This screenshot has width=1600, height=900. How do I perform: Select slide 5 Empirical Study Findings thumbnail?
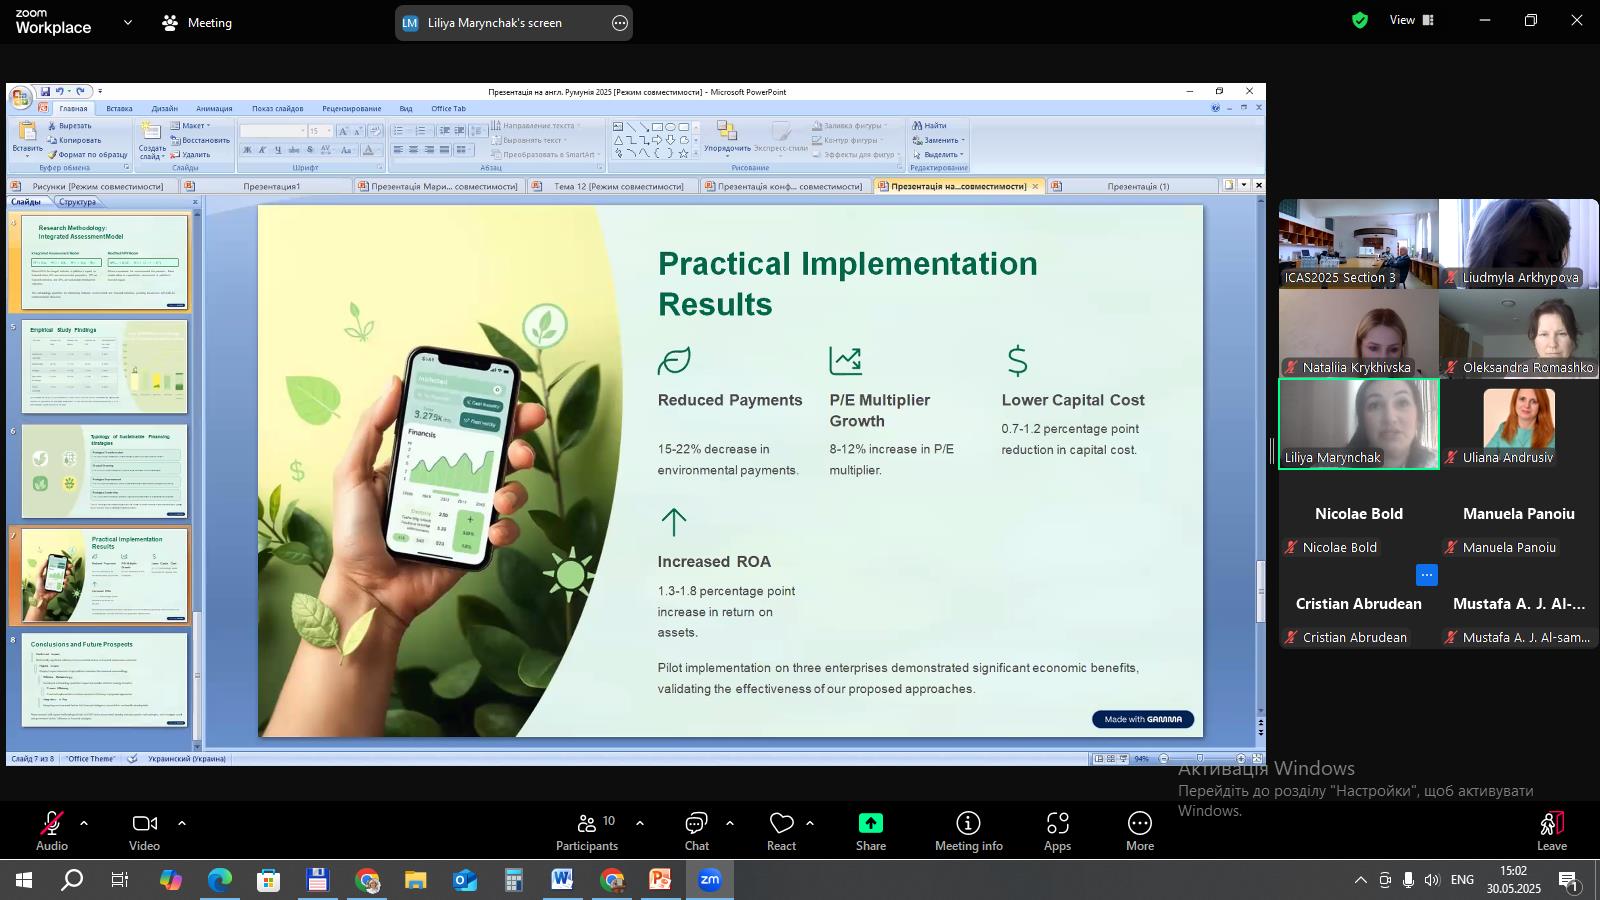pos(105,367)
